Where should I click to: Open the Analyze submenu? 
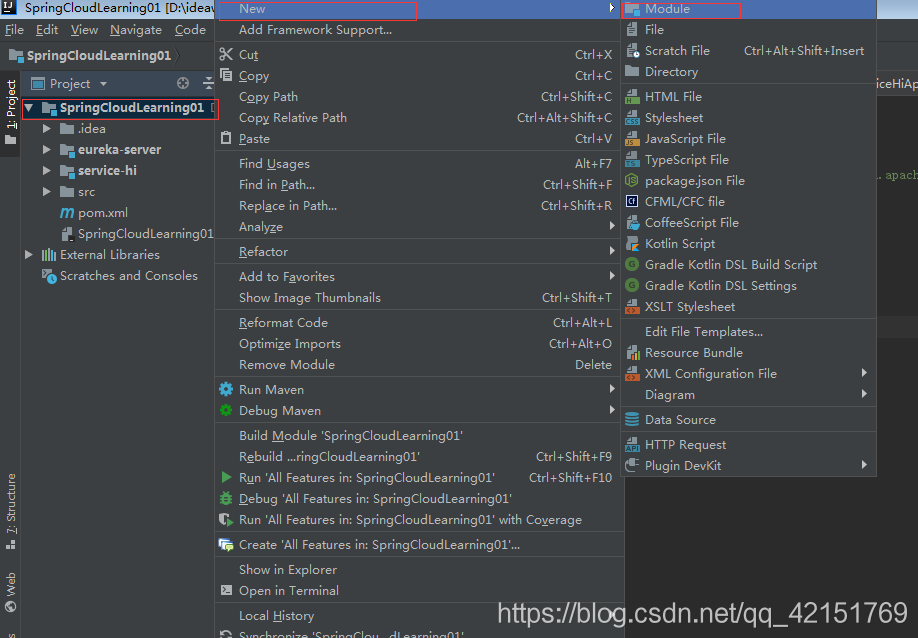418,227
